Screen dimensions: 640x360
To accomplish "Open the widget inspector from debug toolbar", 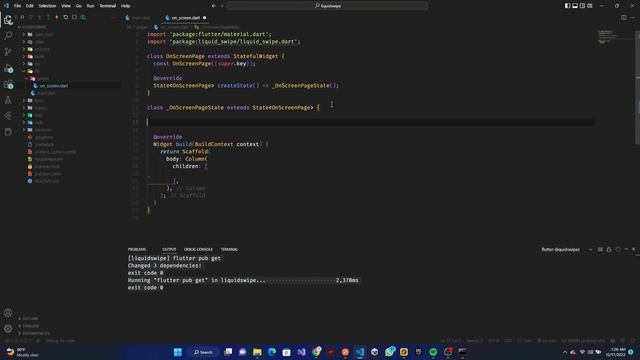I will coord(83,17).
